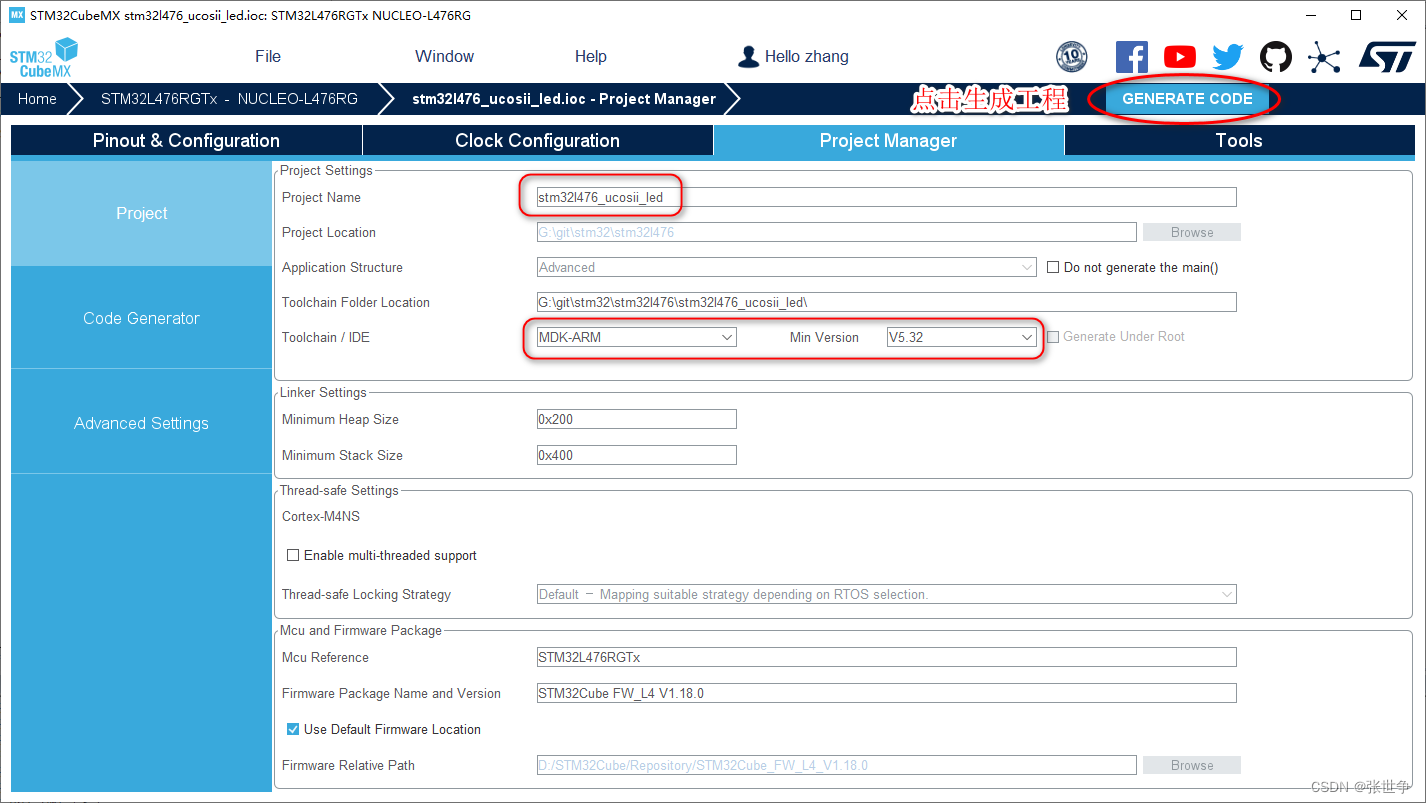Uncheck Use Default Firmware Location

pyautogui.click(x=293, y=729)
